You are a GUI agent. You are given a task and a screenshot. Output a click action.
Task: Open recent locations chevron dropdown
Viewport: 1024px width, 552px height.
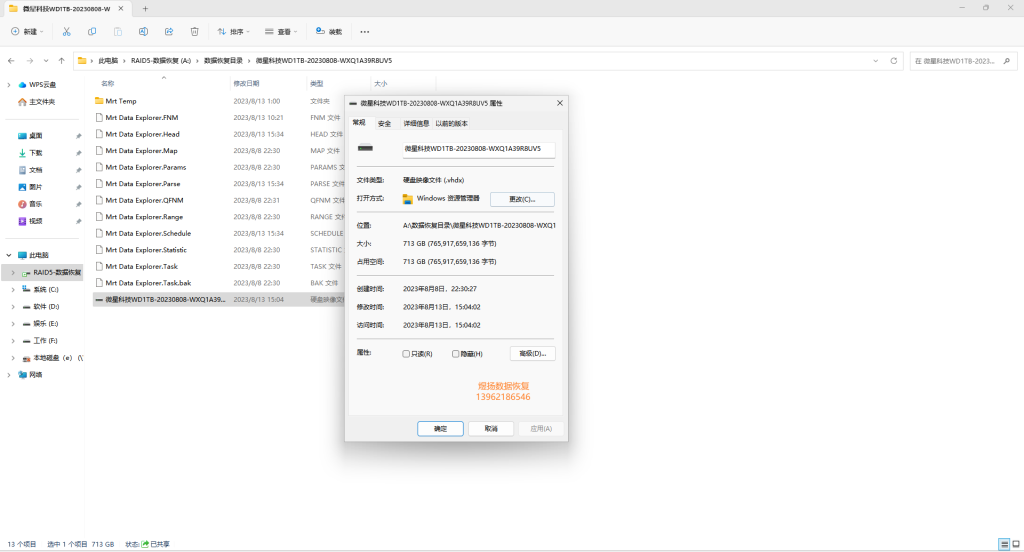pos(46,61)
